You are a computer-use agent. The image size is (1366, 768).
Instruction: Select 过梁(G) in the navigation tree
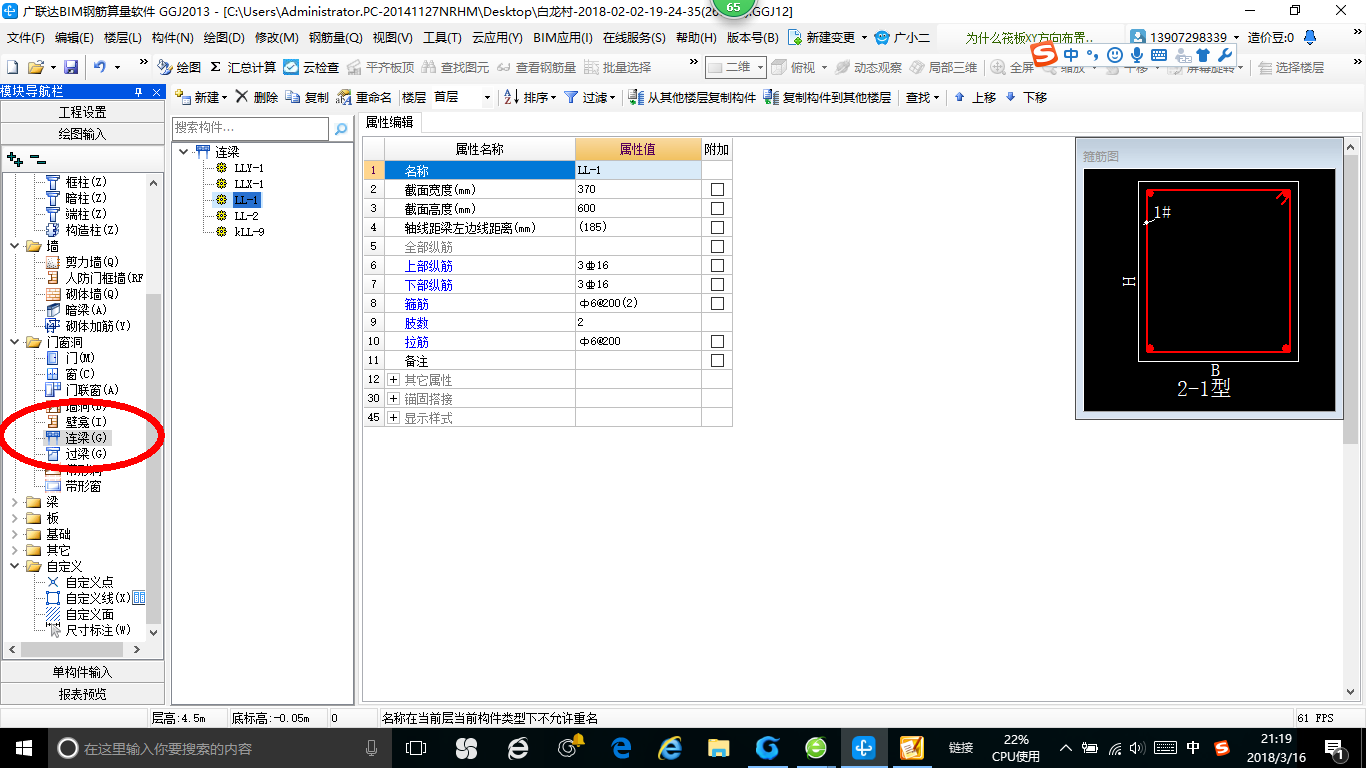point(86,454)
